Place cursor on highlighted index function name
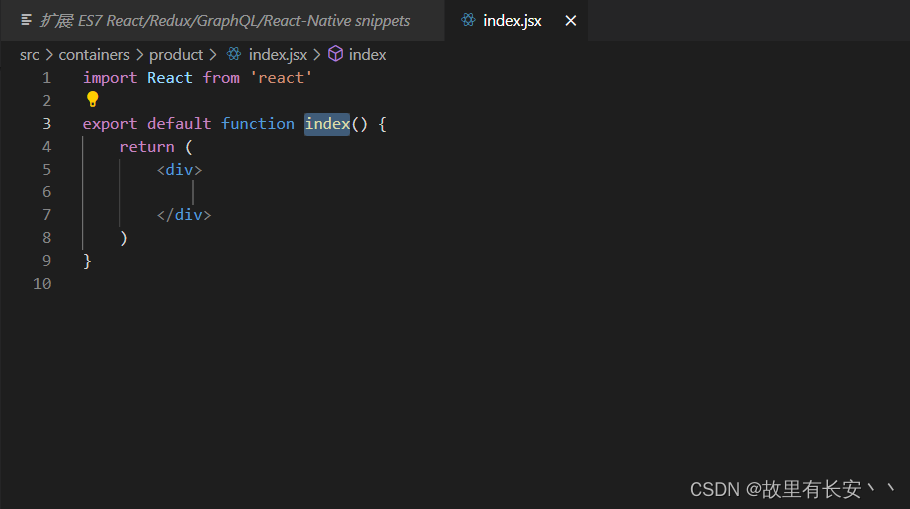 [327, 124]
